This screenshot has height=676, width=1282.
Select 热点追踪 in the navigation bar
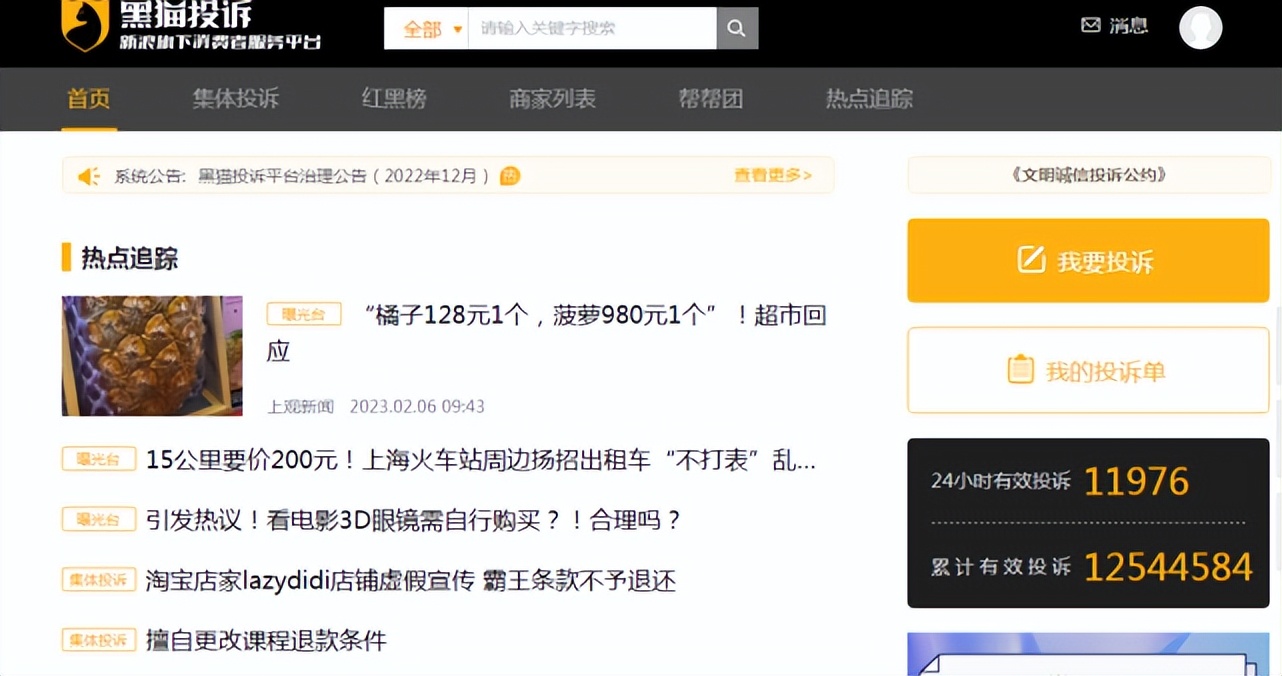868,99
